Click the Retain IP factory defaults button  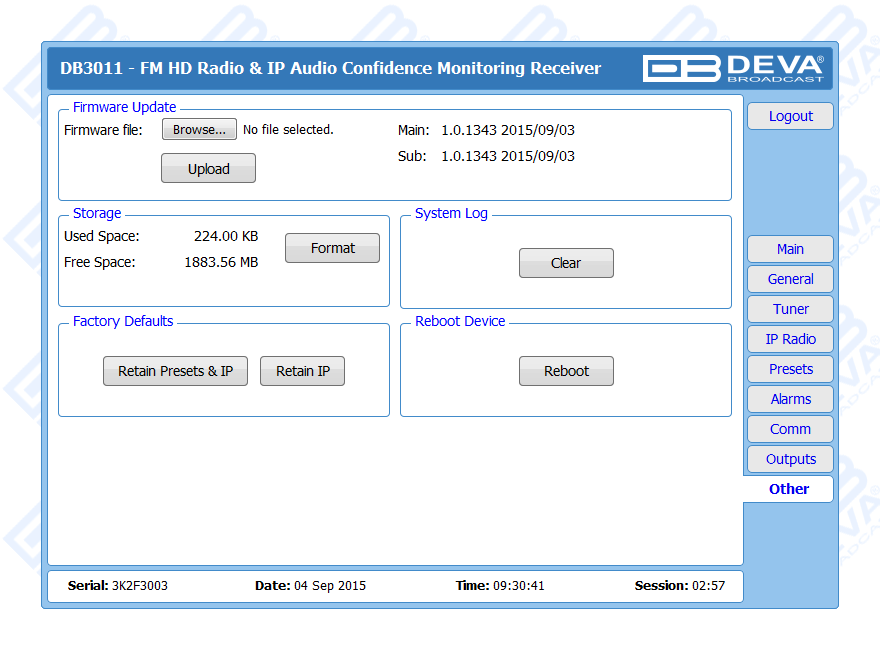pyautogui.click(x=302, y=371)
